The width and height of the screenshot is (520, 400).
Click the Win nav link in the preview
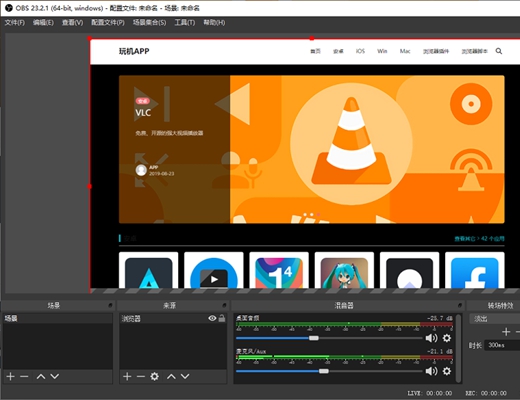[382, 51]
